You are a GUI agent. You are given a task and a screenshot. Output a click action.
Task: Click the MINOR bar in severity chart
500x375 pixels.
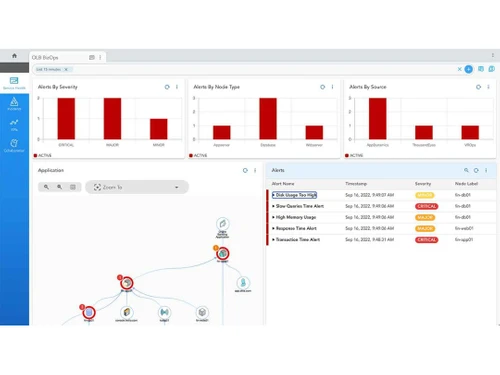159,129
